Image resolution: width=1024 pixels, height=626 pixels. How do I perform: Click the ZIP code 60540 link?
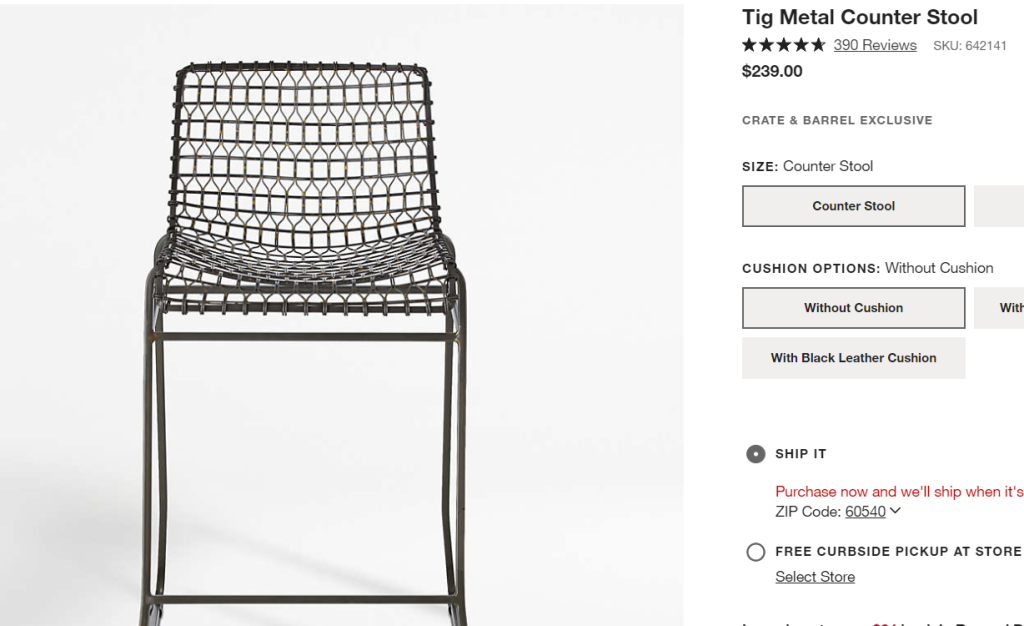click(865, 512)
